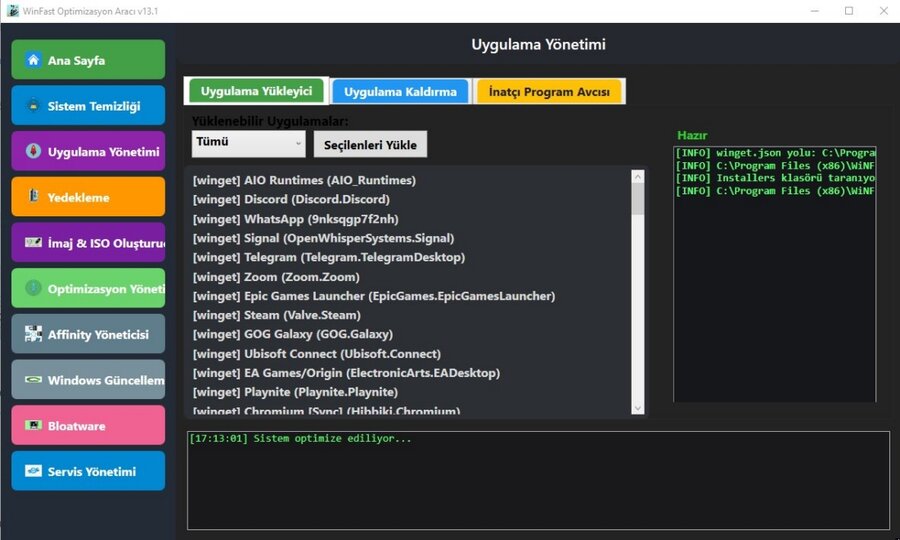900x540 pixels.
Task: Switch to Uygulama Yükleyici tab
Action: pos(257,91)
